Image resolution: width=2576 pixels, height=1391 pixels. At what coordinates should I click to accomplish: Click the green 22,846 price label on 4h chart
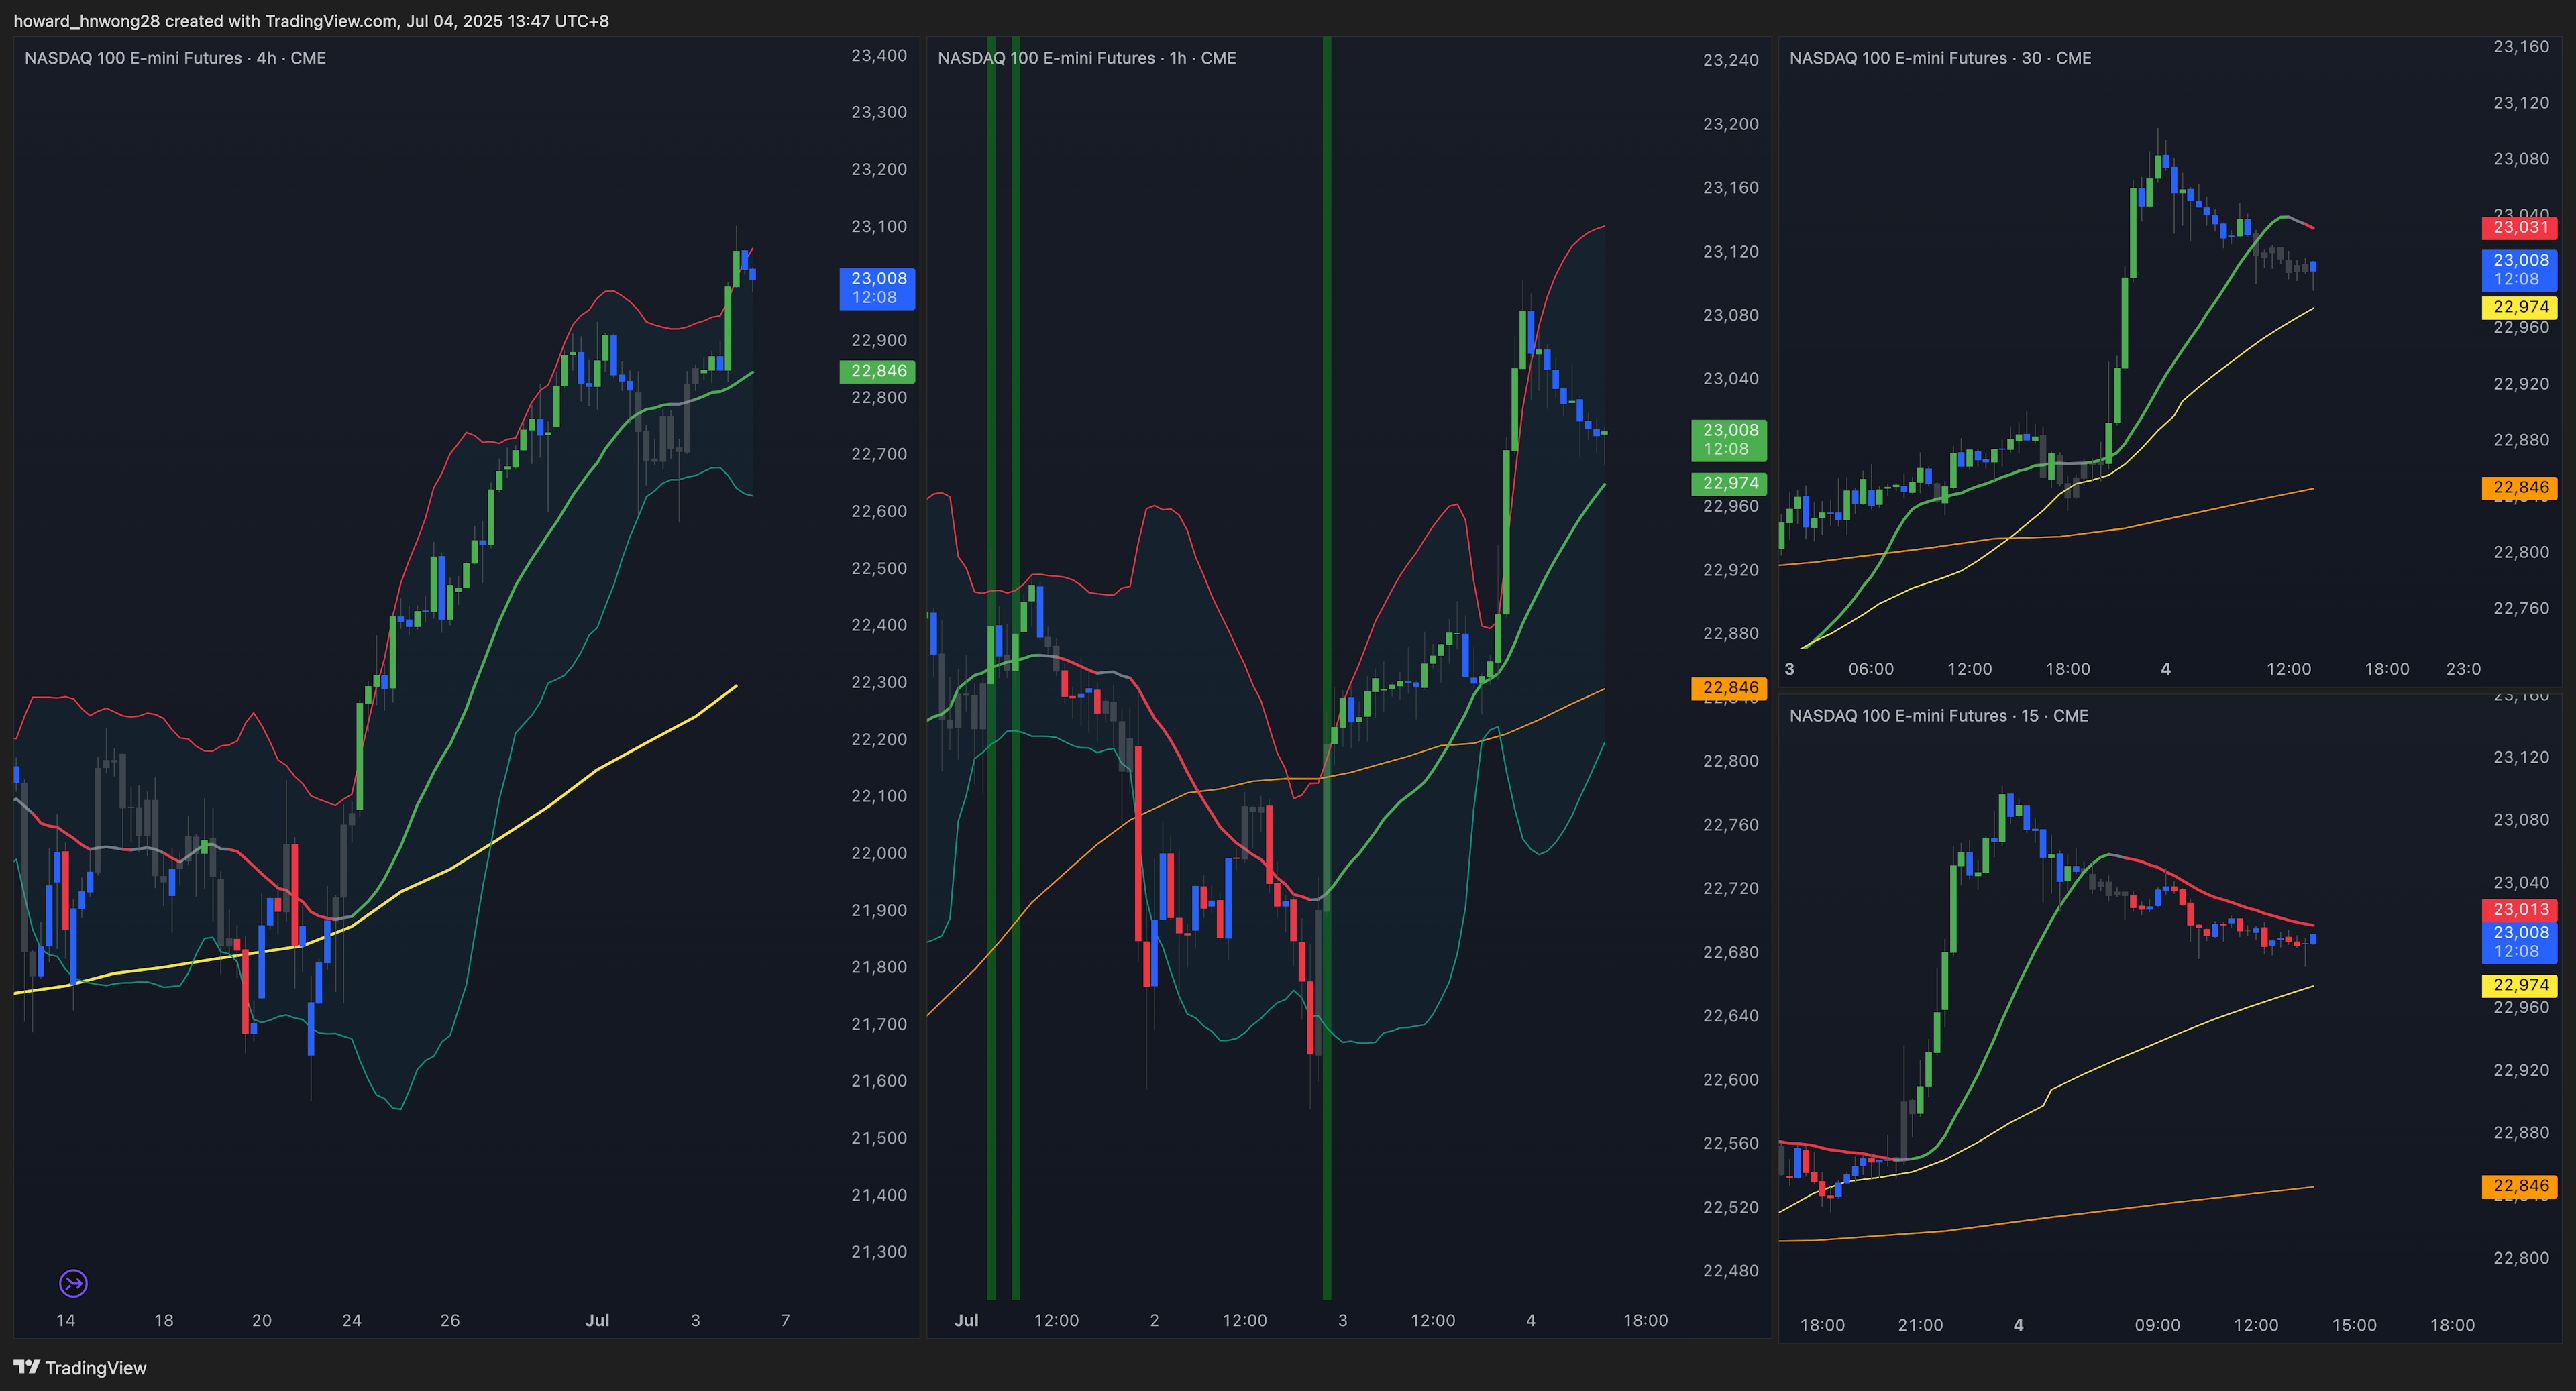pos(877,371)
